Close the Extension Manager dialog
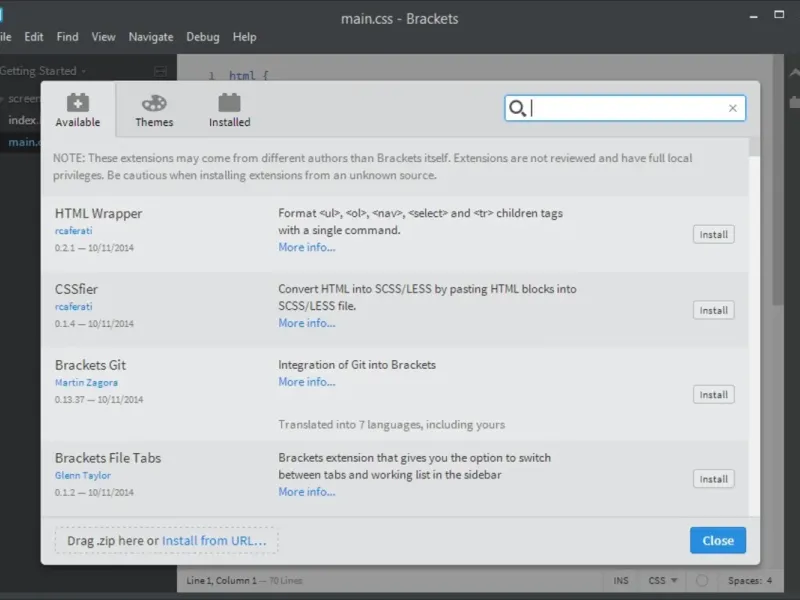This screenshot has height=600, width=800. pyautogui.click(x=718, y=540)
